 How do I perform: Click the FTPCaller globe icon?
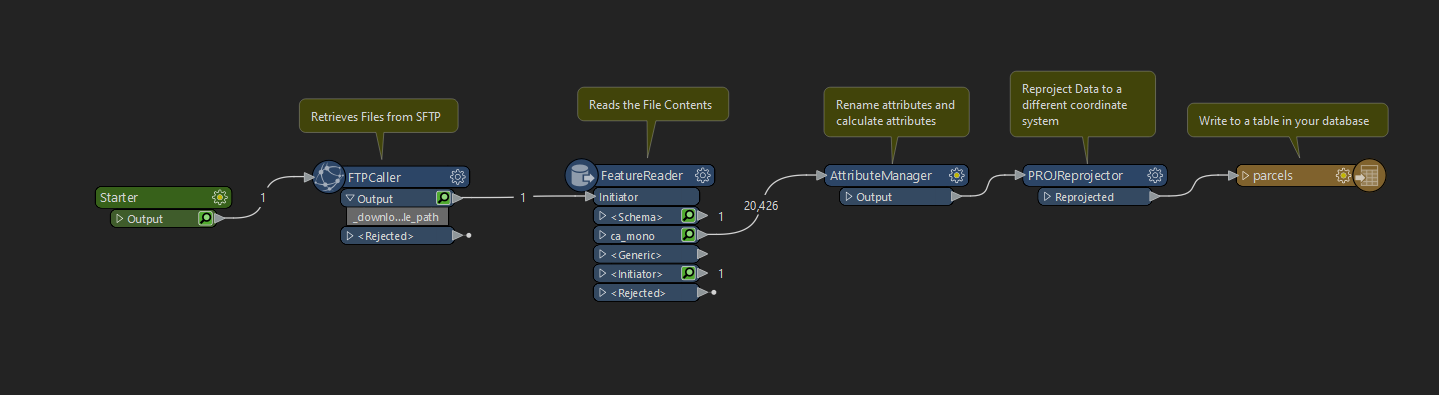click(x=329, y=177)
